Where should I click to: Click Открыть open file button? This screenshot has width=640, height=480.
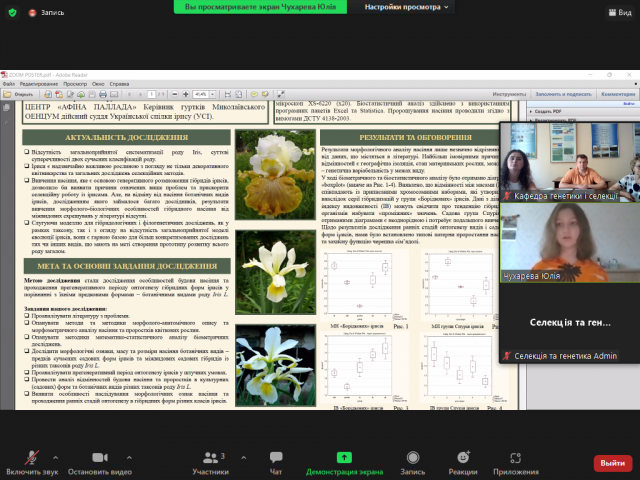(x=18, y=94)
